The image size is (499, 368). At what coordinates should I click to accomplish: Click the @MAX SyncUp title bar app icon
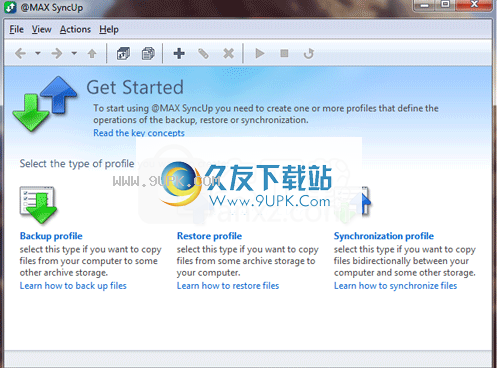(11, 7)
